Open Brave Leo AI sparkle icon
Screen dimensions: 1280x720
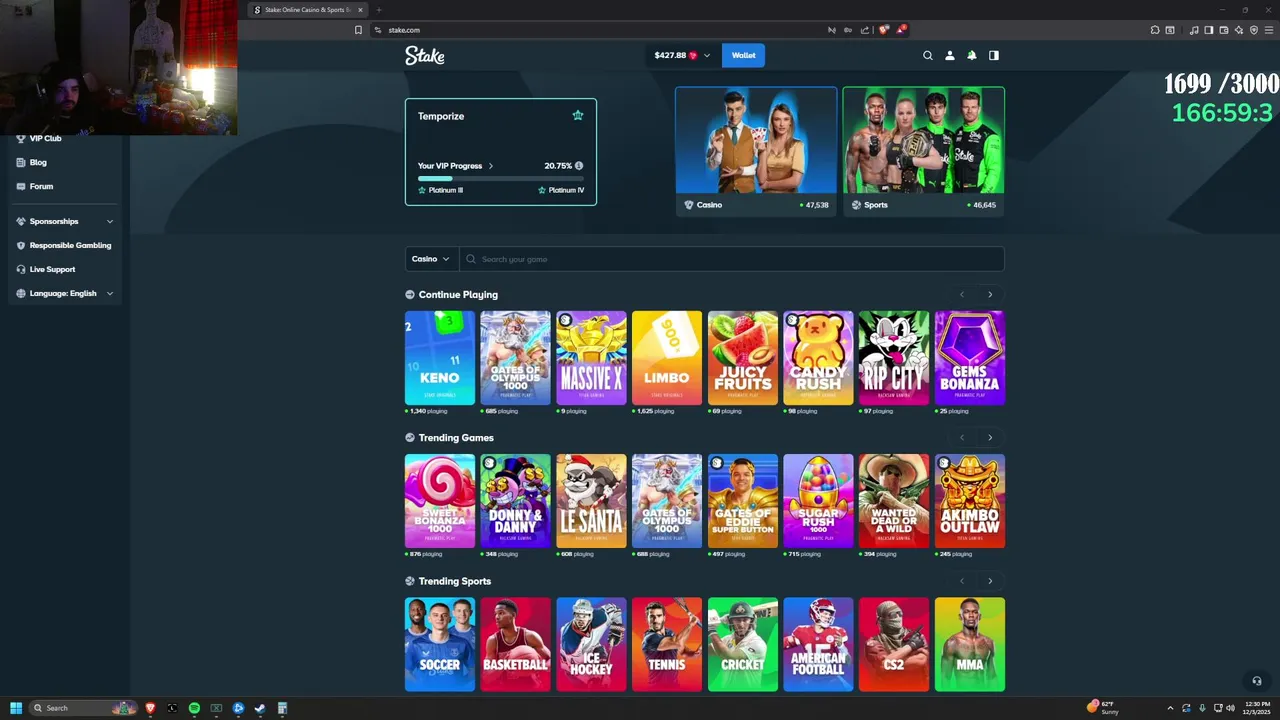(1239, 30)
